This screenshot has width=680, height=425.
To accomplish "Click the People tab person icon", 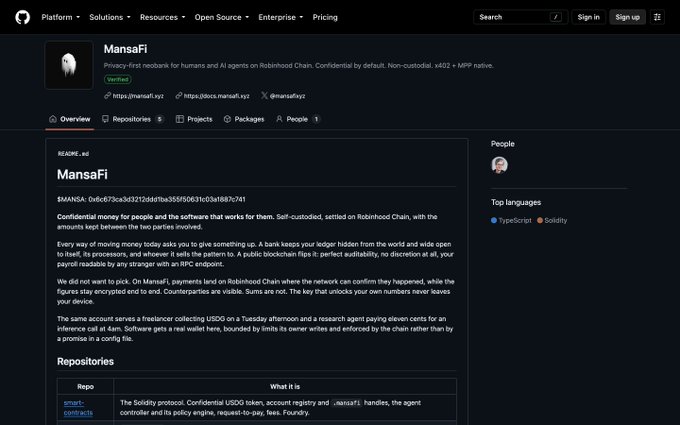I will coord(279,119).
